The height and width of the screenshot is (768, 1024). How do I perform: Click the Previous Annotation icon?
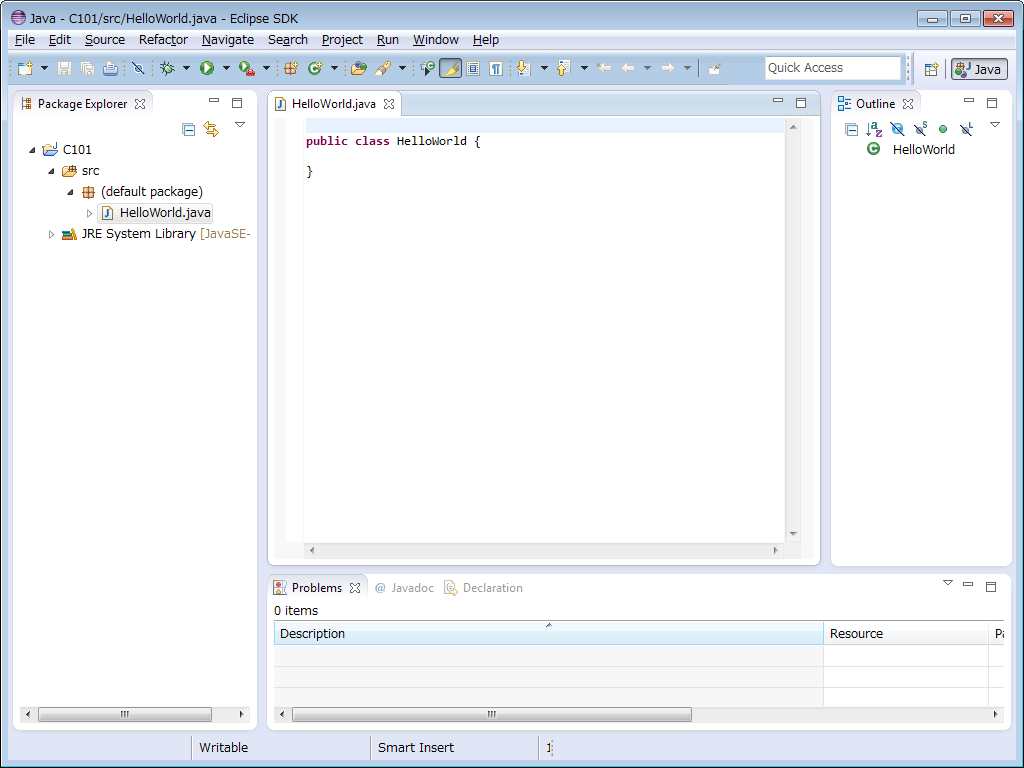click(564, 68)
